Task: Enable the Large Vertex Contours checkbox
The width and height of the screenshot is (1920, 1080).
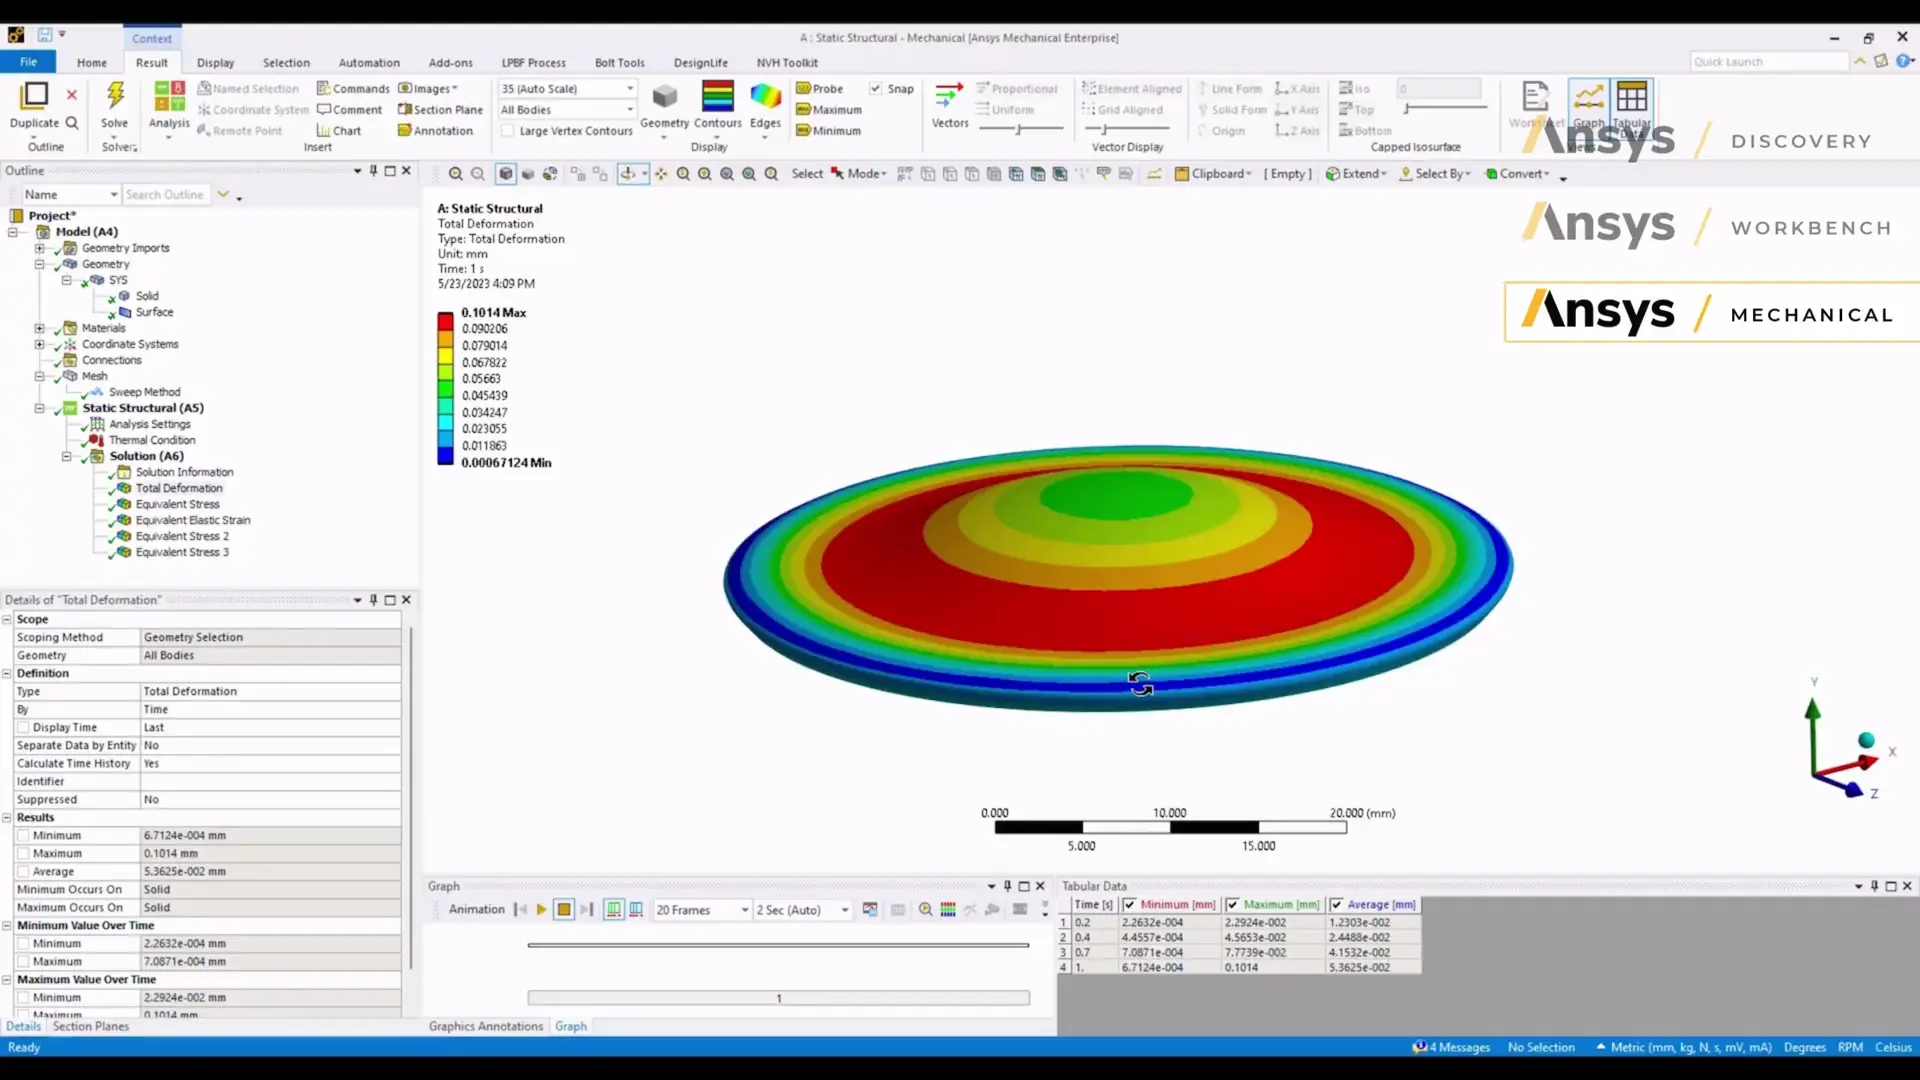Action: pos(509,131)
